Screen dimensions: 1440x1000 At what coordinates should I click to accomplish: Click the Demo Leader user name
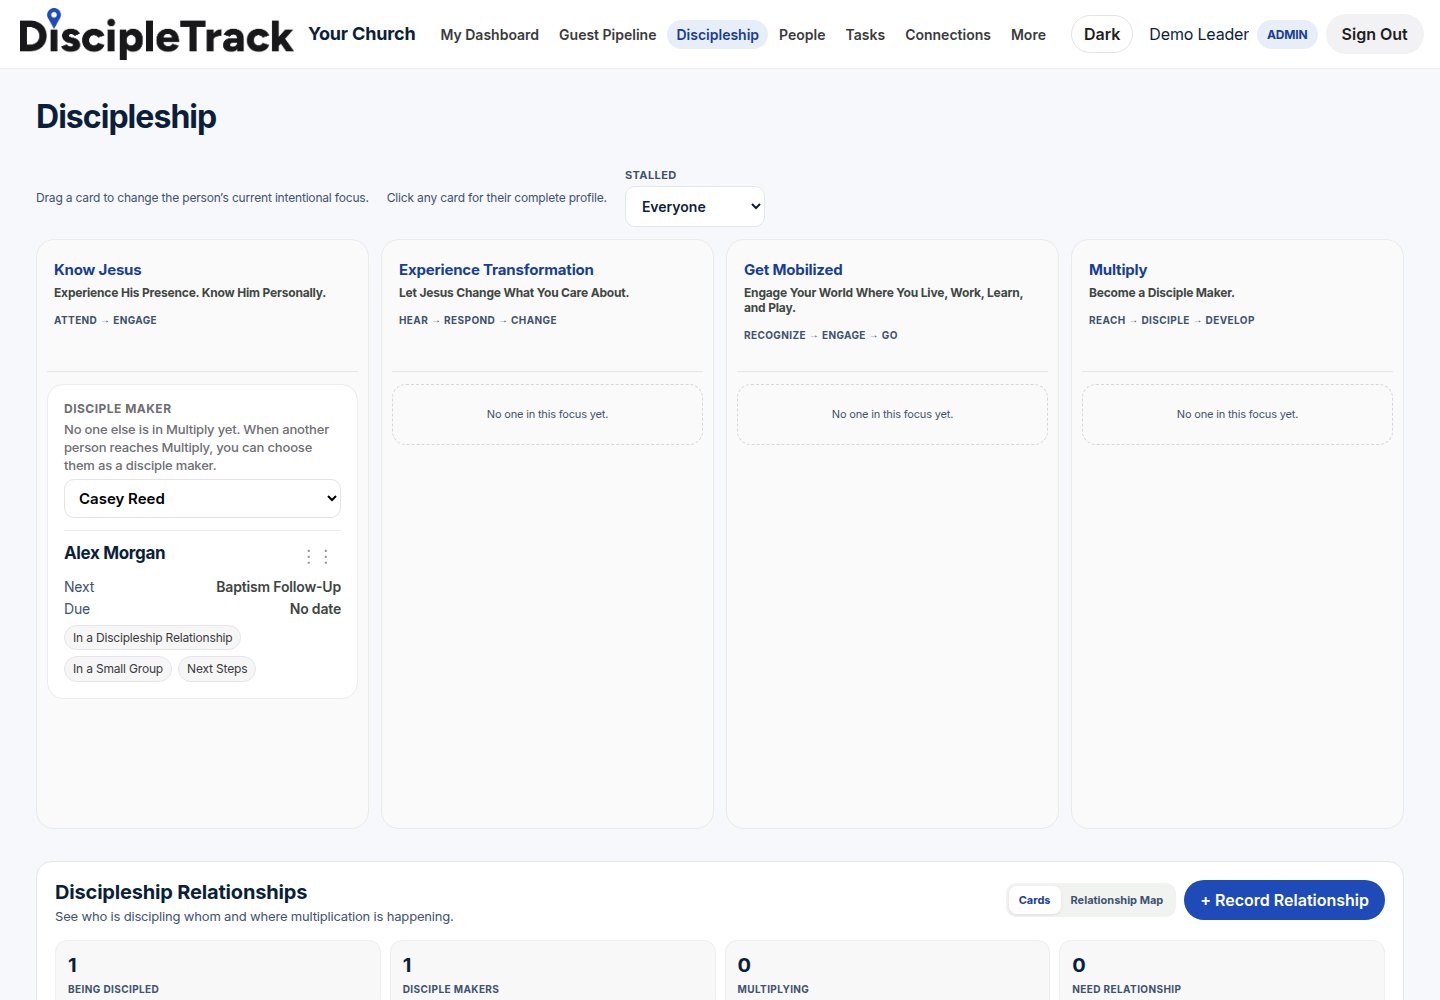tap(1198, 34)
